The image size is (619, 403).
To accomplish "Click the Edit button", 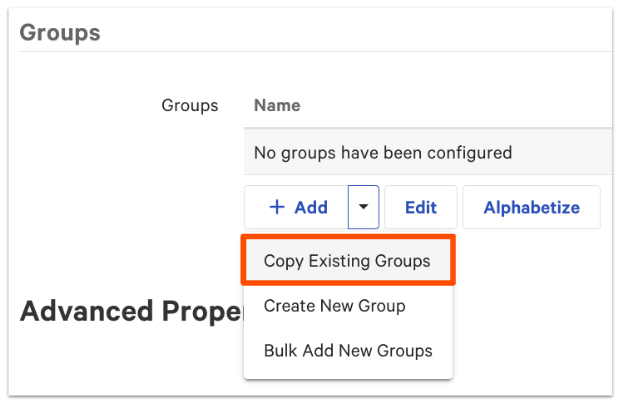I will coord(421,207).
